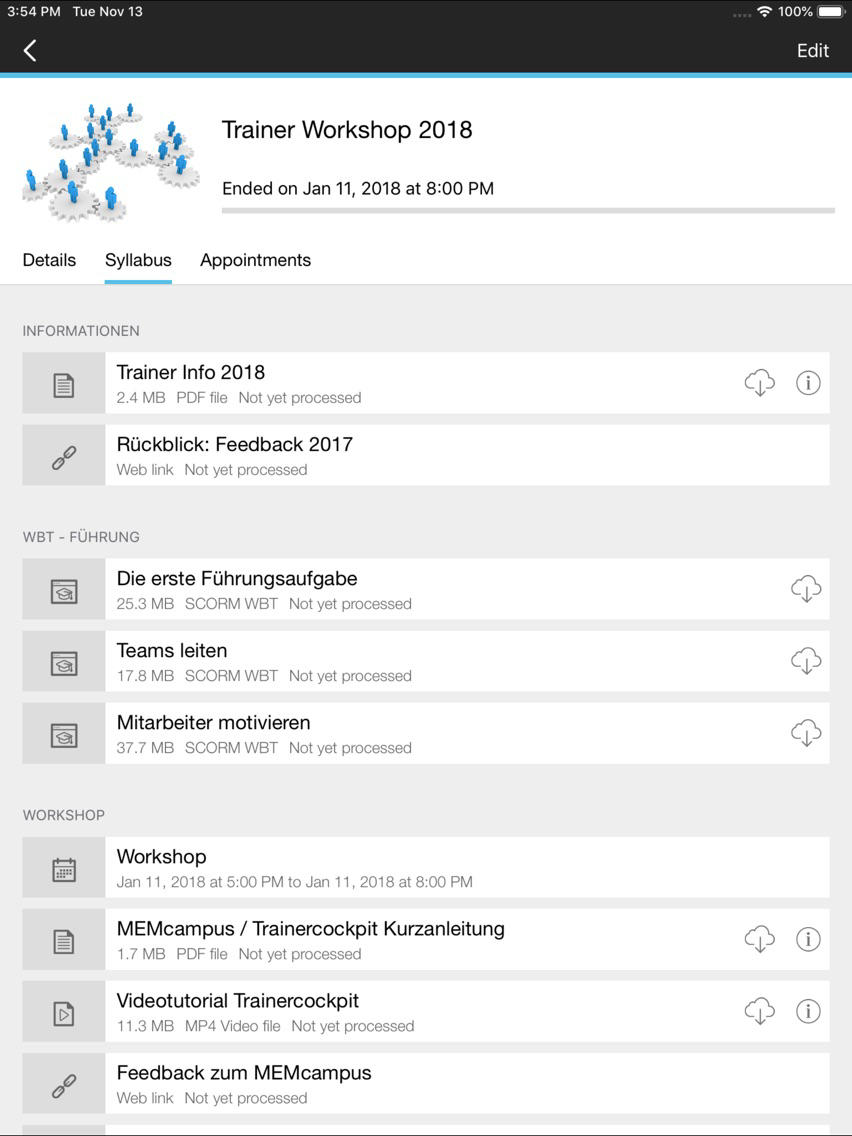Open the Appointments tab
The height and width of the screenshot is (1136, 852).
click(255, 260)
